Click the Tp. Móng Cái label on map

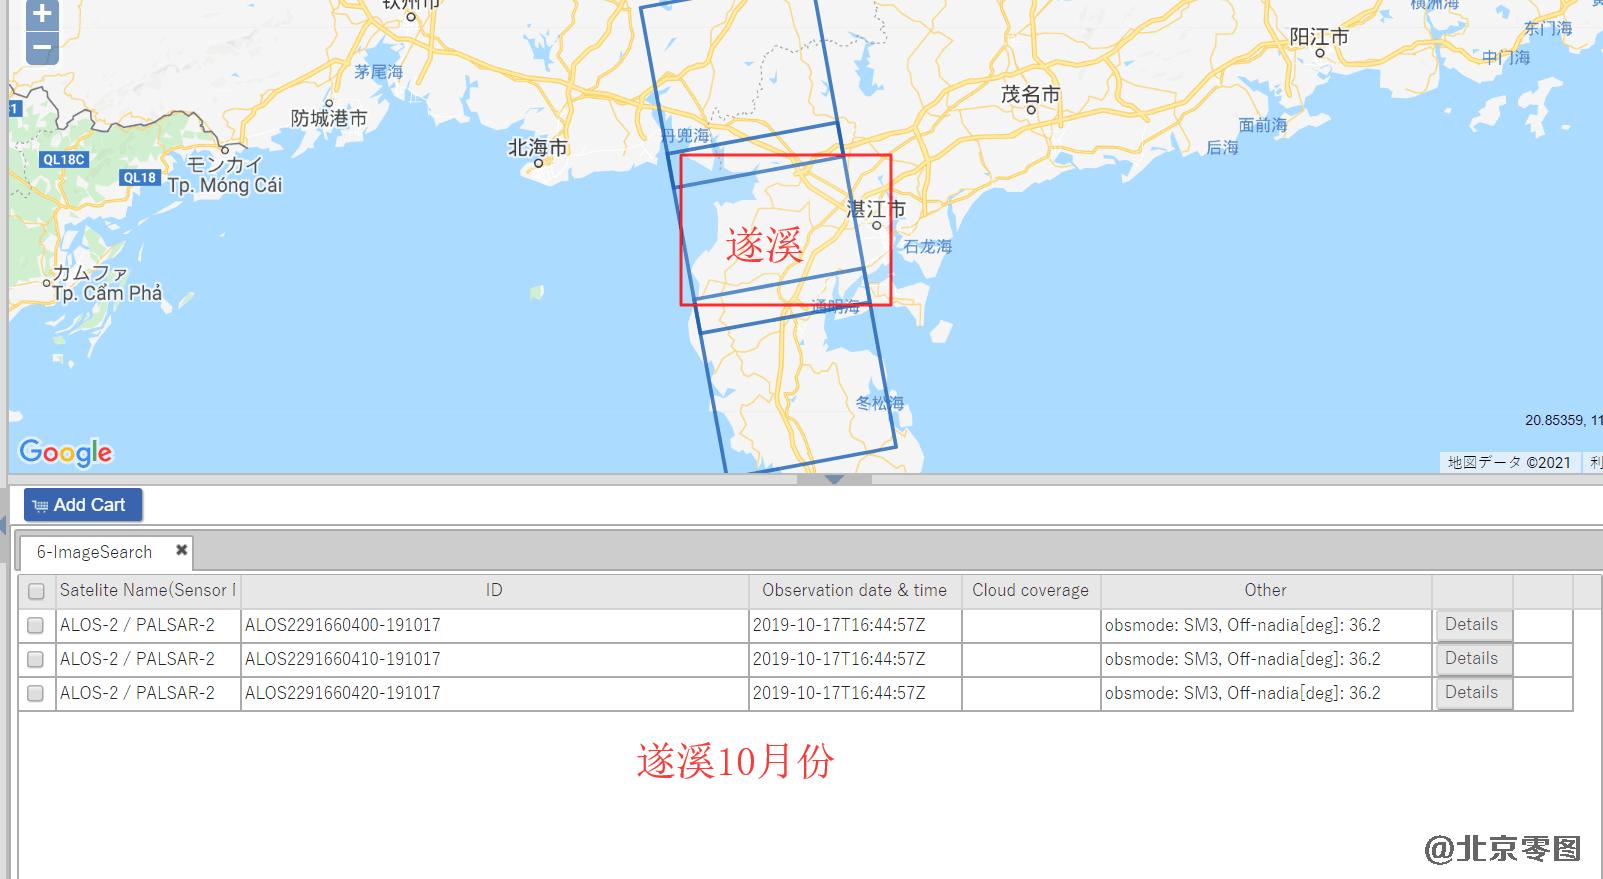[x=225, y=186]
